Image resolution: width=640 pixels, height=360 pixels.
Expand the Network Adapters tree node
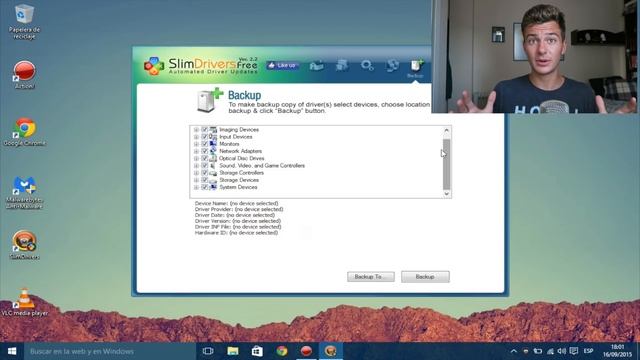tap(196, 151)
